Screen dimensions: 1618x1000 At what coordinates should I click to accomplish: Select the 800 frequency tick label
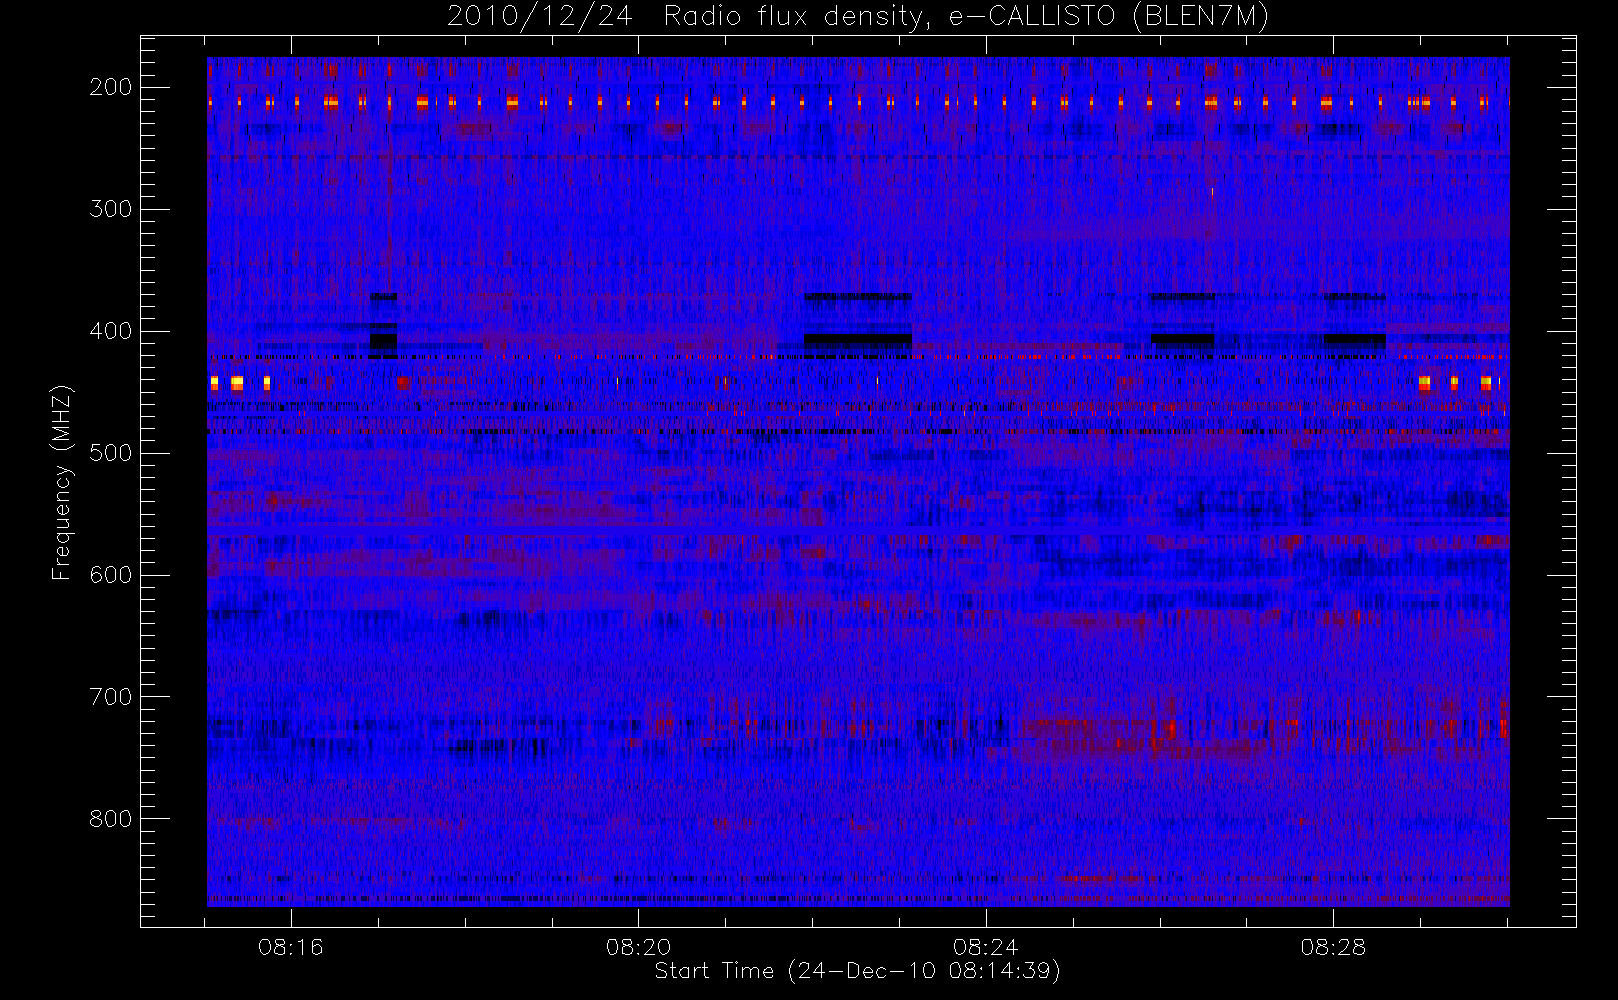(x=111, y=819)
